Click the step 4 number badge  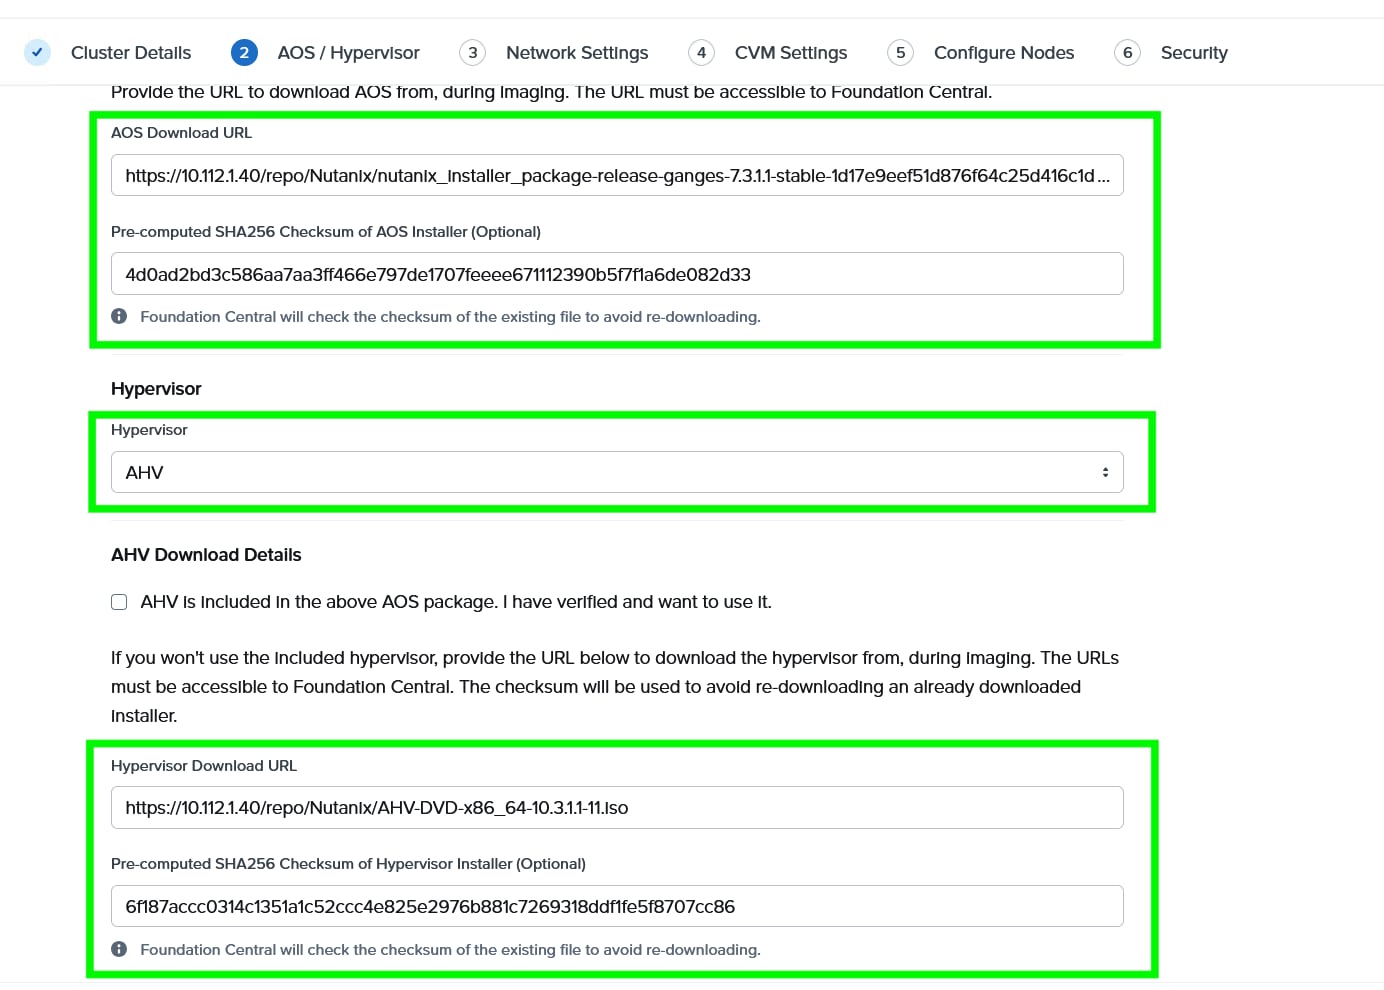(x=702, y=52)
